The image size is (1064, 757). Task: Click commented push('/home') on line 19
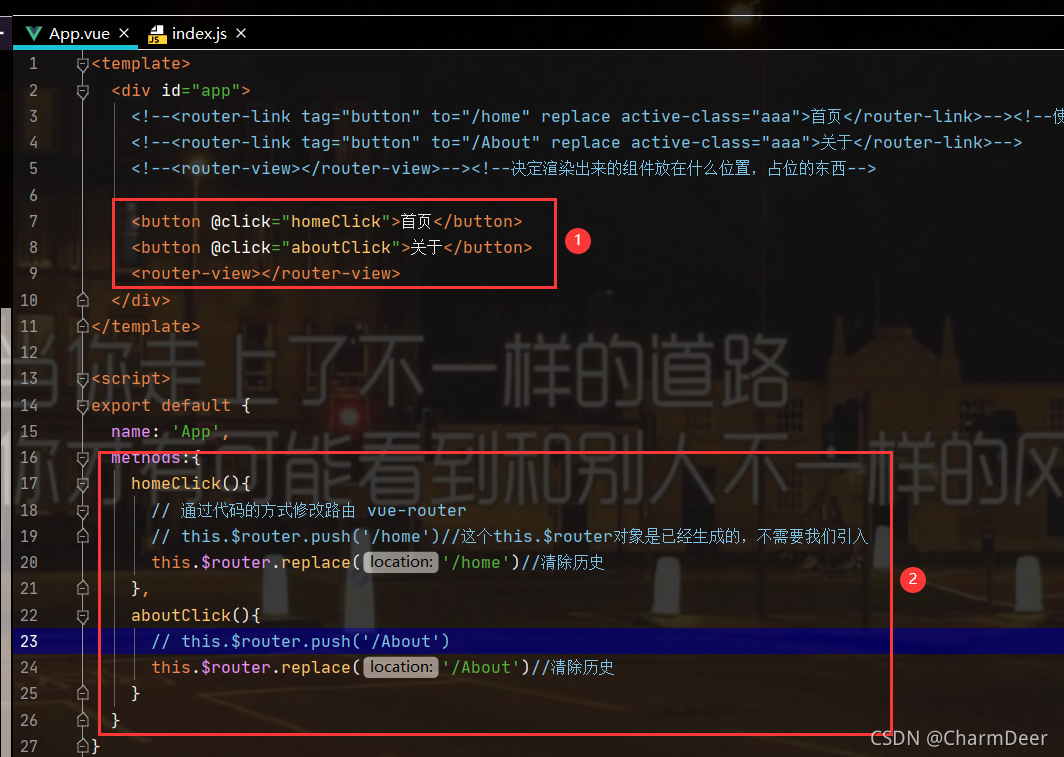375,537
